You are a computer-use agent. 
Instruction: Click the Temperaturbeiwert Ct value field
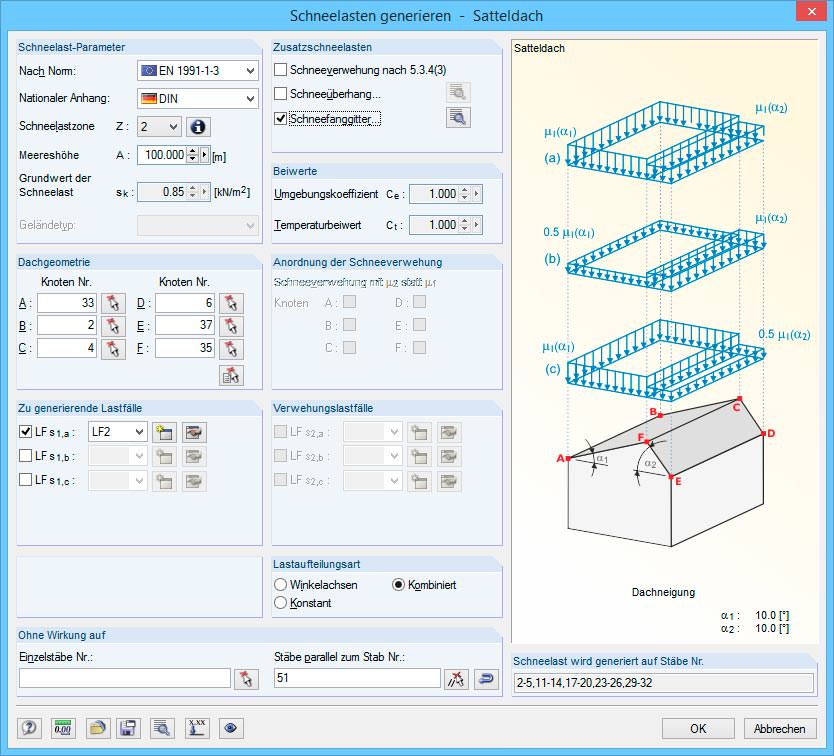click(435, 225)
